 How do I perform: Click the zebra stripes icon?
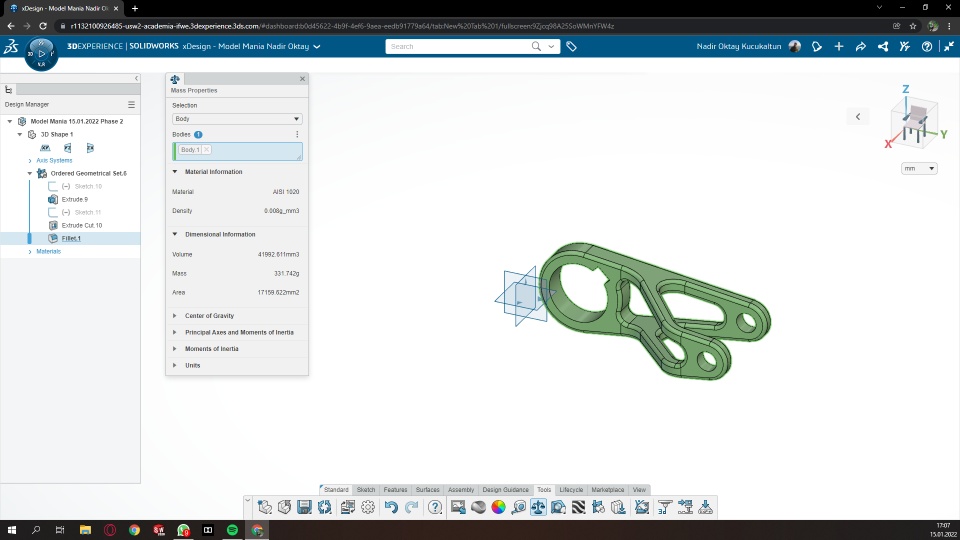(x=579, y=507)
